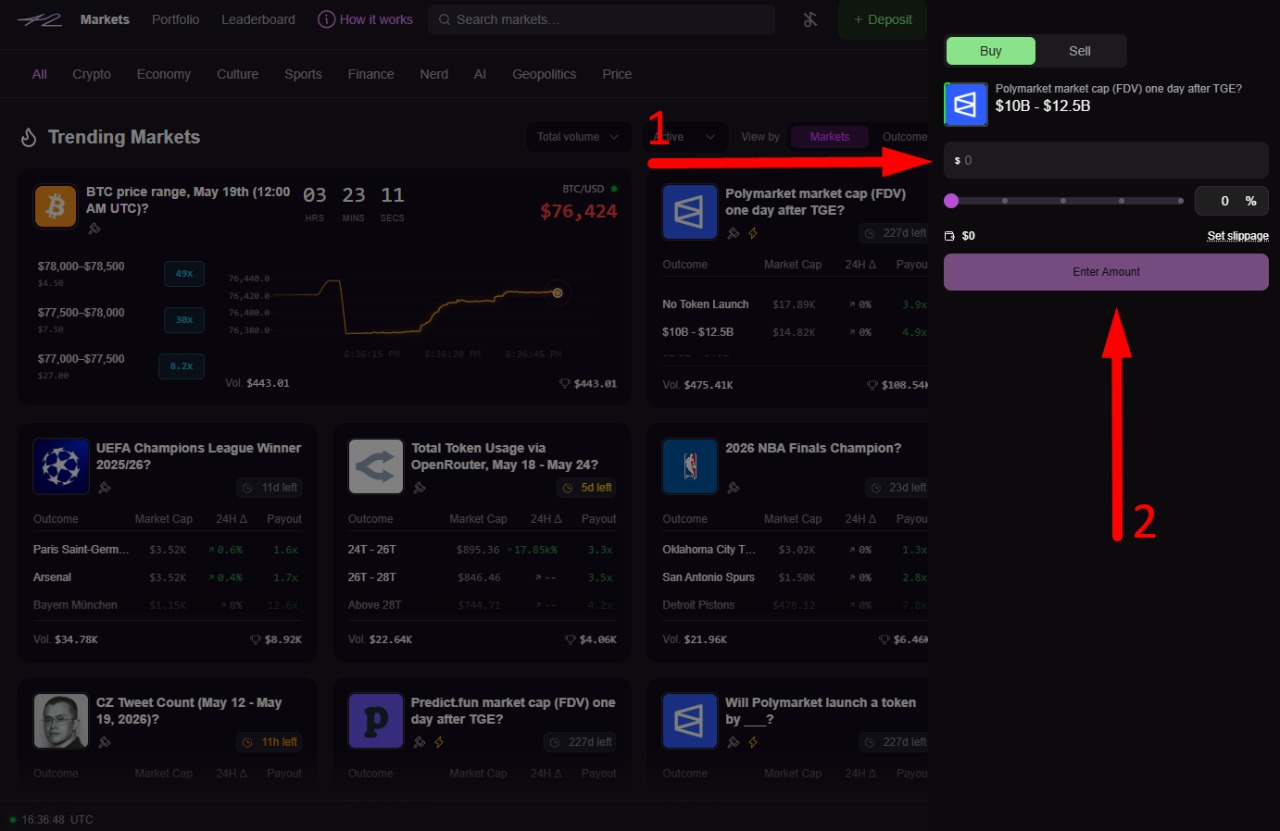Expand the Total volume sort dropdown
The image size is (1280, 831).
[579, 137]
